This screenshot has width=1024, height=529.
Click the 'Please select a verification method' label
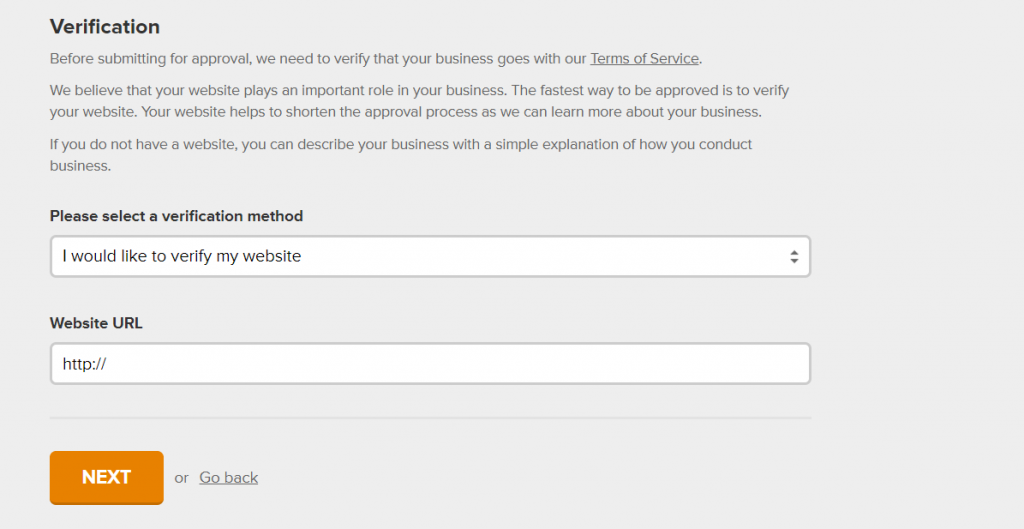[x=176, y=216]
